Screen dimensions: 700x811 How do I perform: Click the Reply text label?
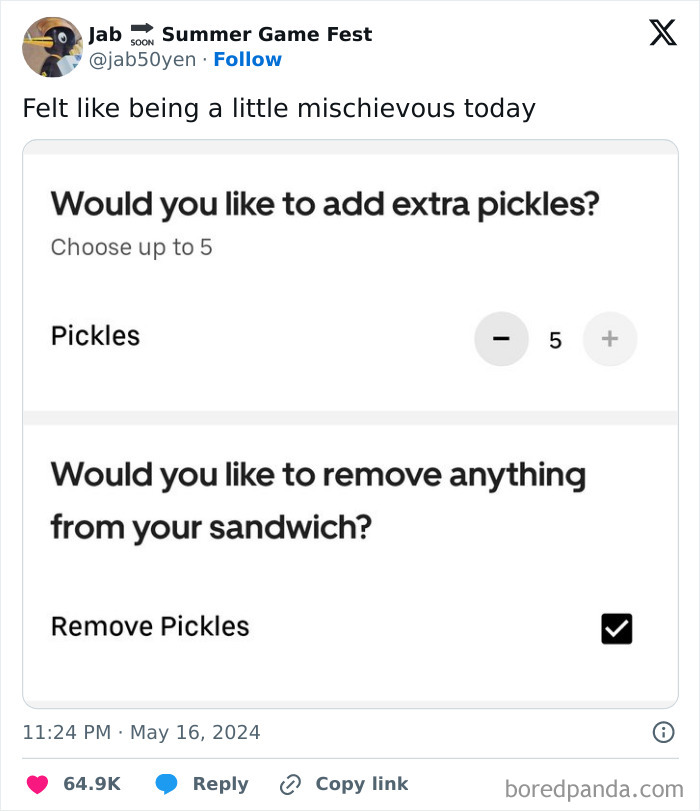[220, 784]
